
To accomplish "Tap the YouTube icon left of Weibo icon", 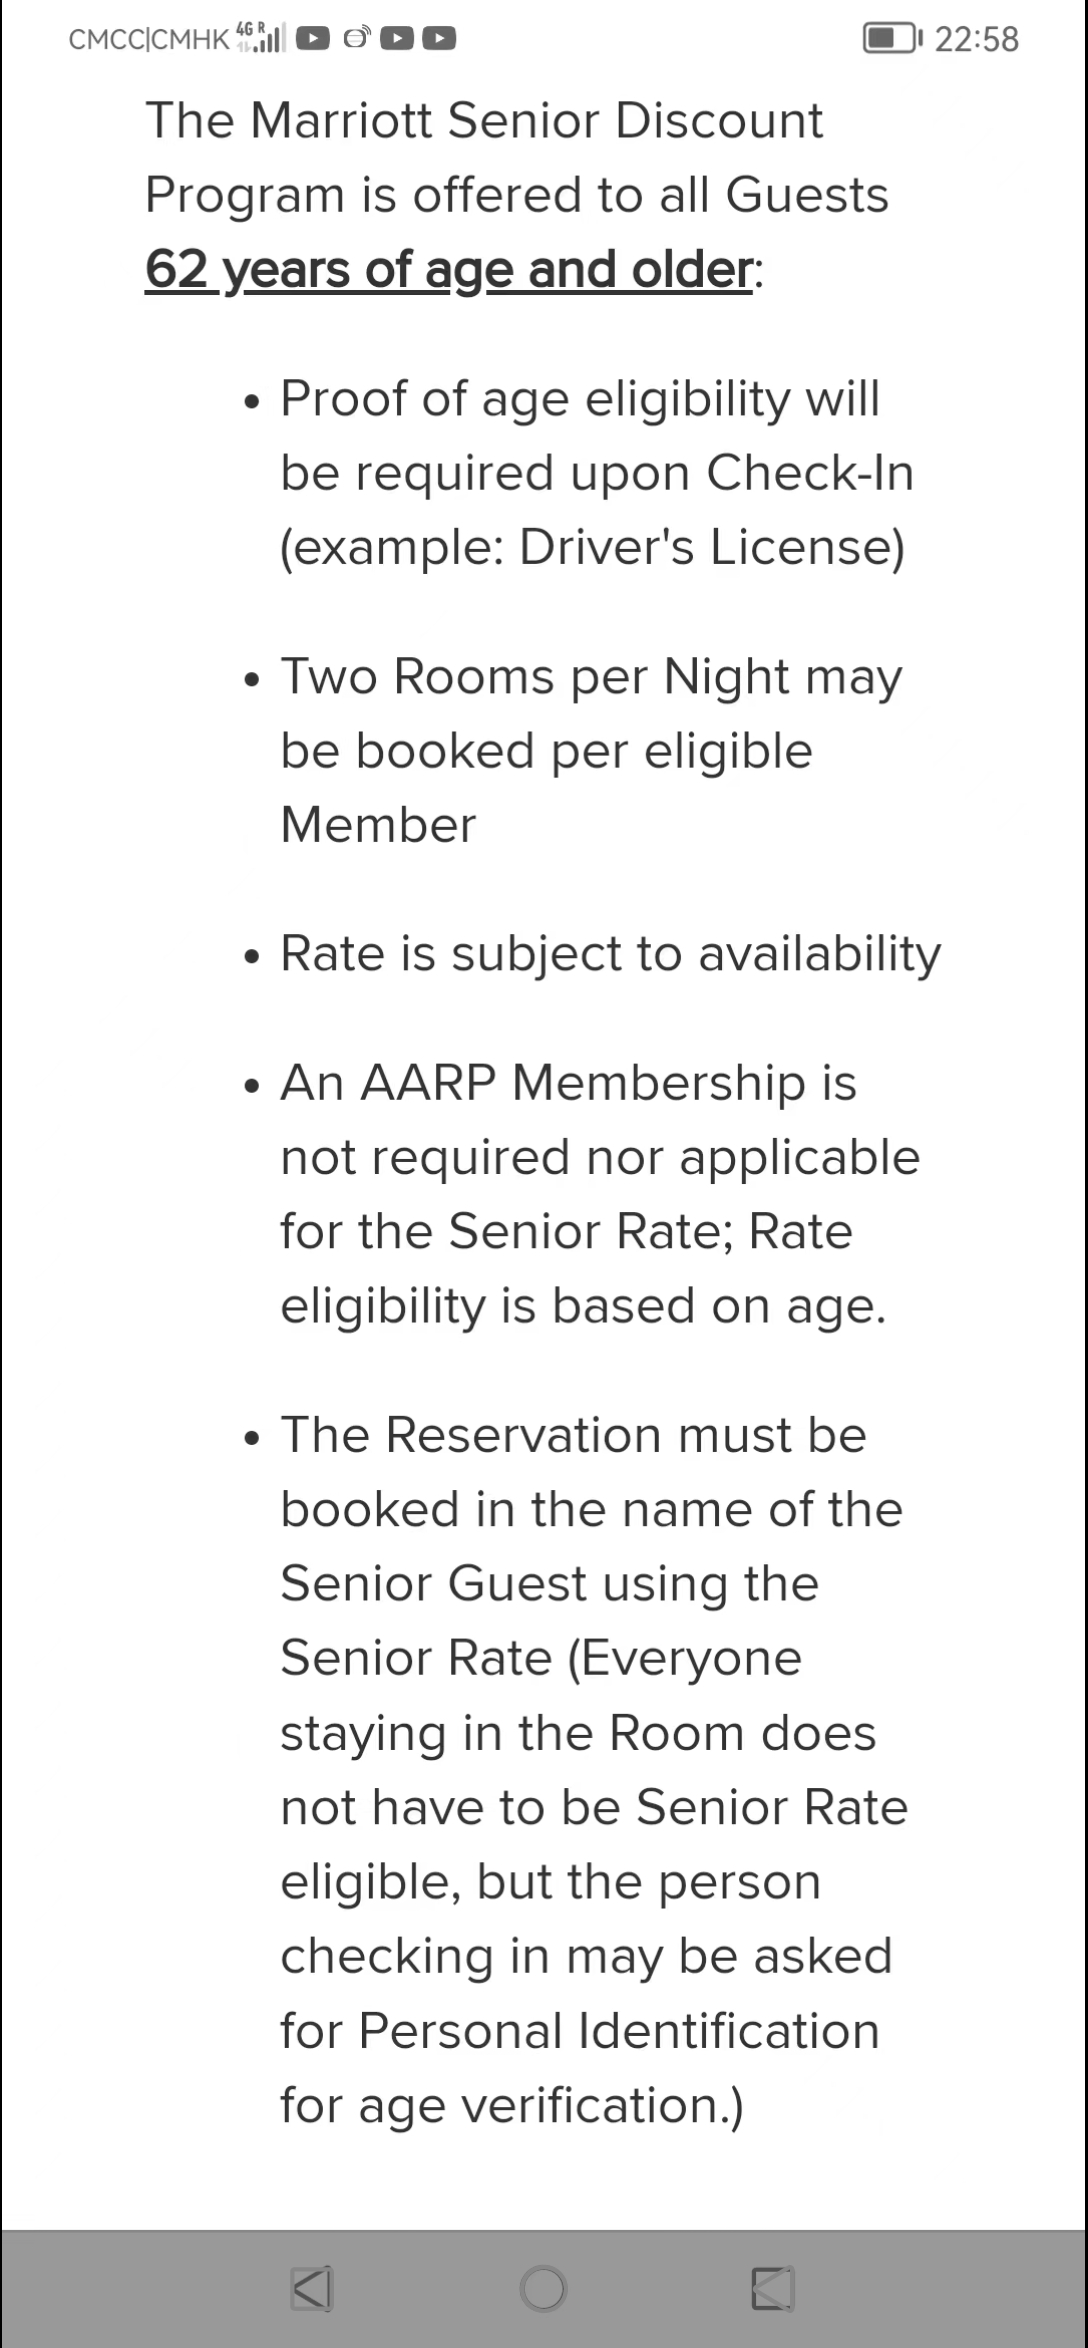I will click(x=313, y=39).
